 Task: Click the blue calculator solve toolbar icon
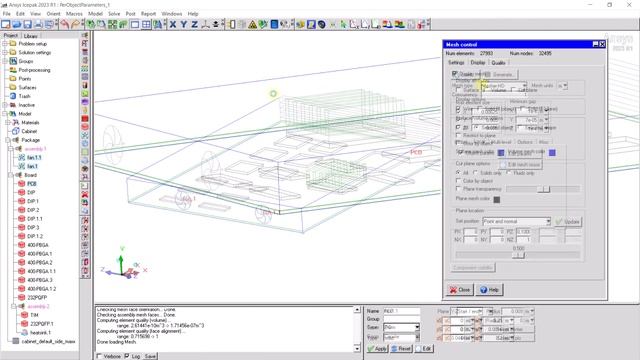[x=274, y=24]
